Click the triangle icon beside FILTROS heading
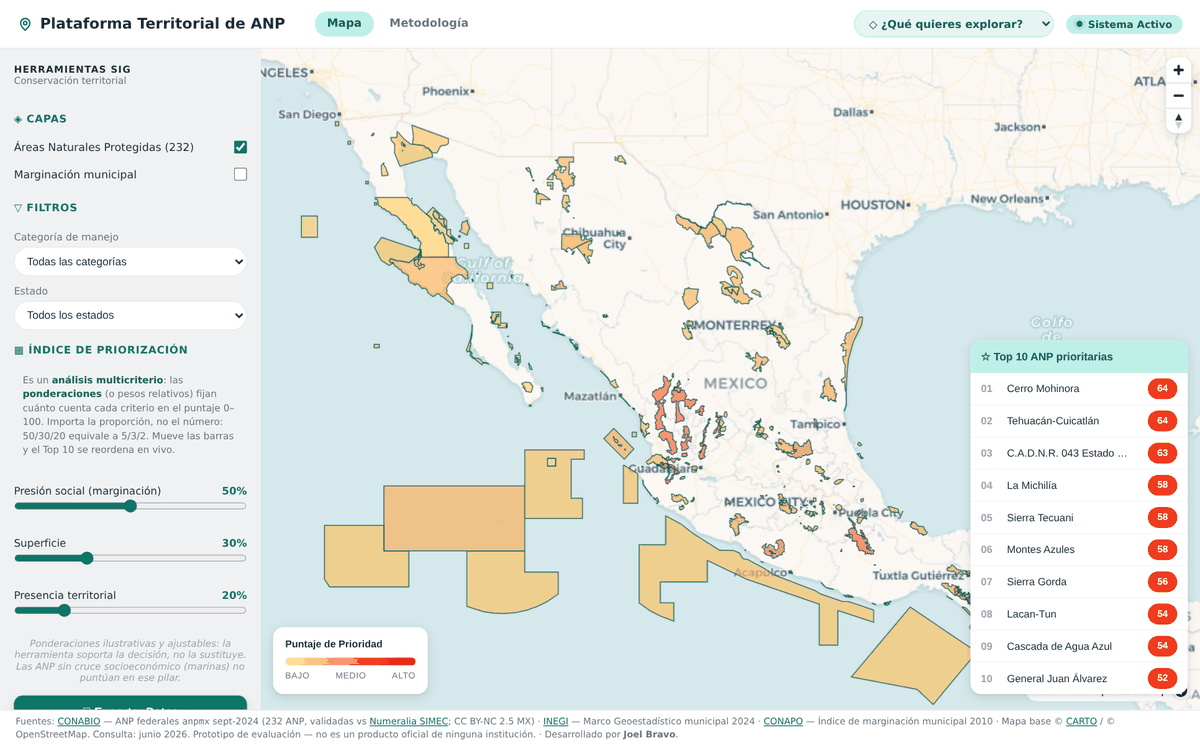The image size is (1200, 748). pyautogui.click(x=18, y=208)
